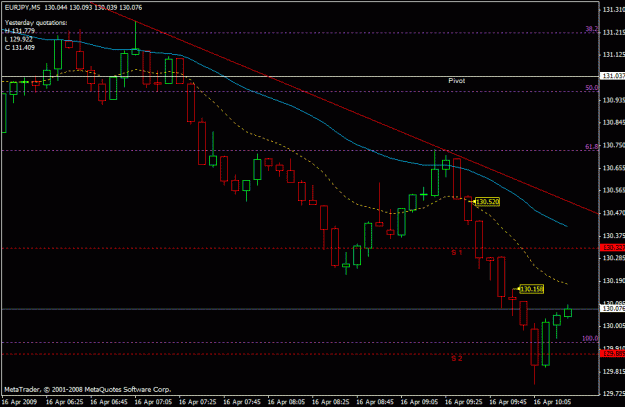Click the '16 Apr 2009' date label

coord(20,402)
